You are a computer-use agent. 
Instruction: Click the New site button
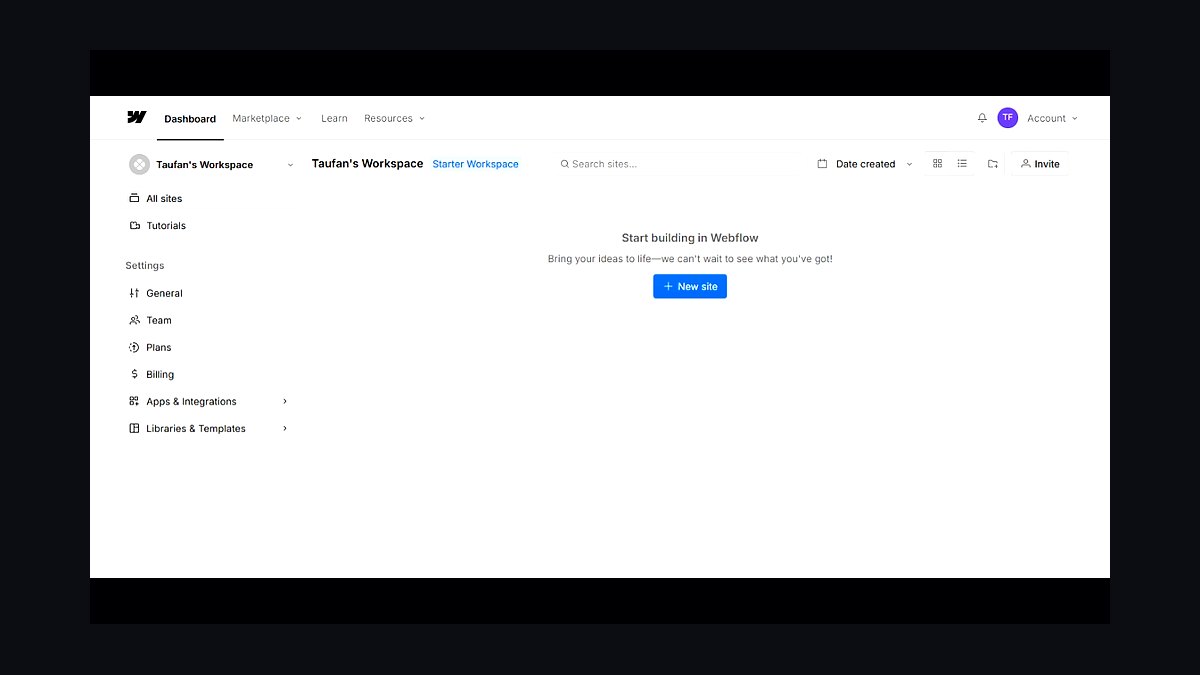690,286
